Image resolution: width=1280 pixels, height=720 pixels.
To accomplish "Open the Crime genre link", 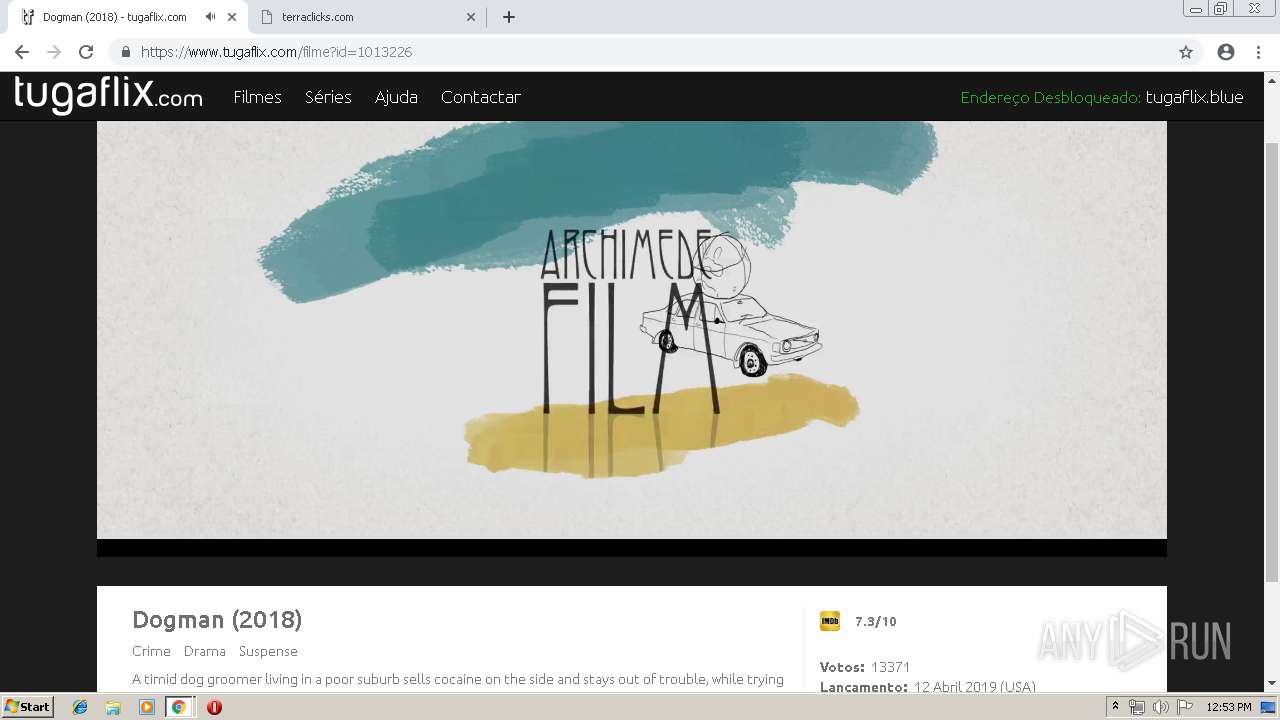I will 151,651.
